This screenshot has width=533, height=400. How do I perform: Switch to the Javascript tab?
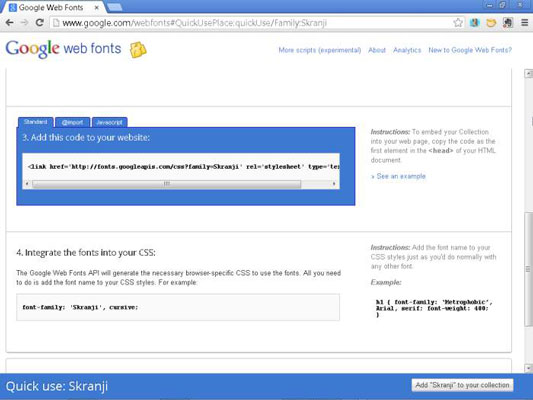point(109,122)
